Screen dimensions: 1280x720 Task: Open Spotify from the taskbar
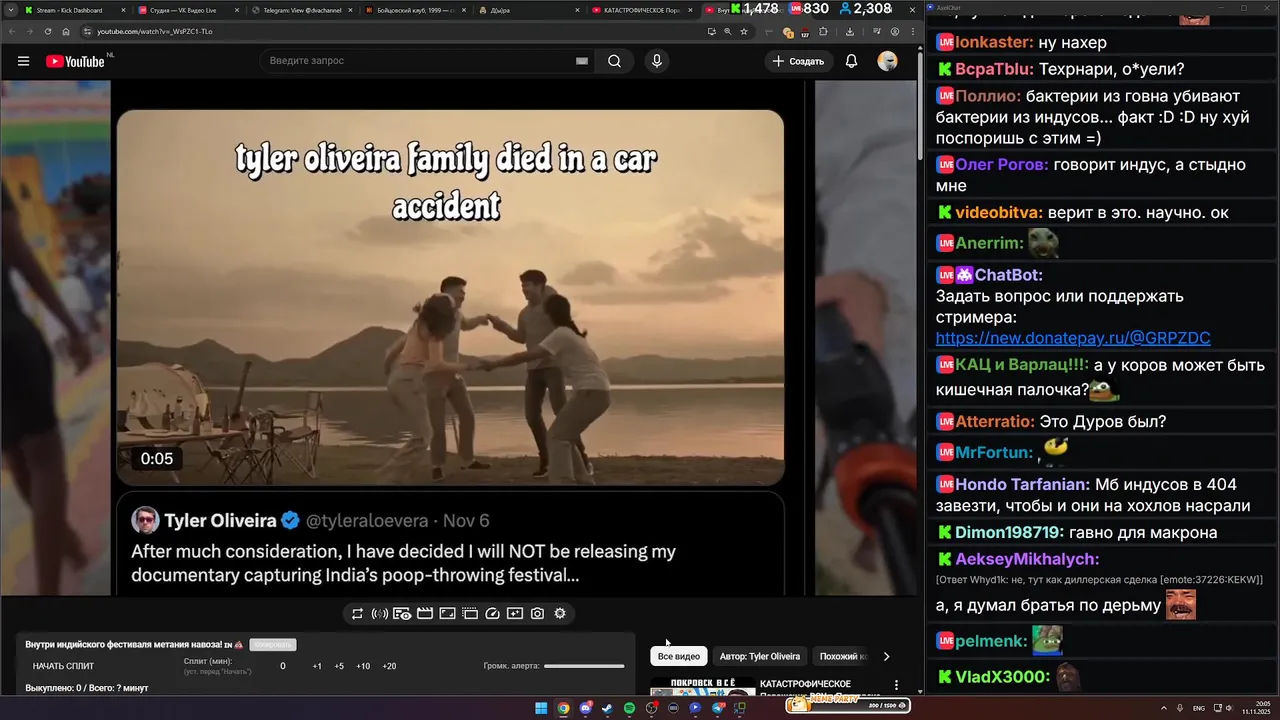pyautogui.click(x=629, y=708)
